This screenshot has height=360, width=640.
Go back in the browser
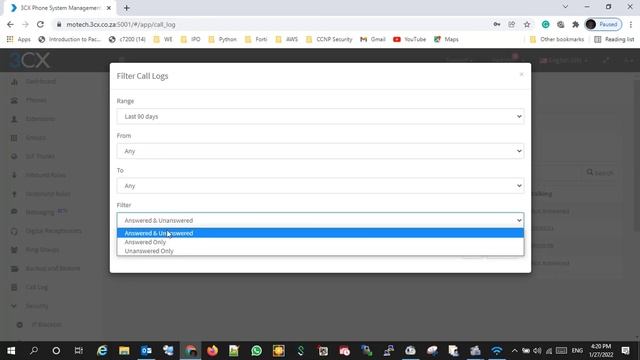click(x=10, y=24)
